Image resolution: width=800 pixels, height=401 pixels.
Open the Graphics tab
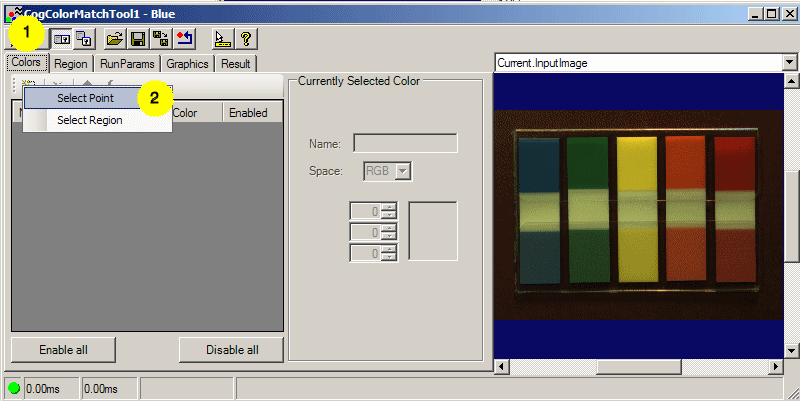point(187,64)
